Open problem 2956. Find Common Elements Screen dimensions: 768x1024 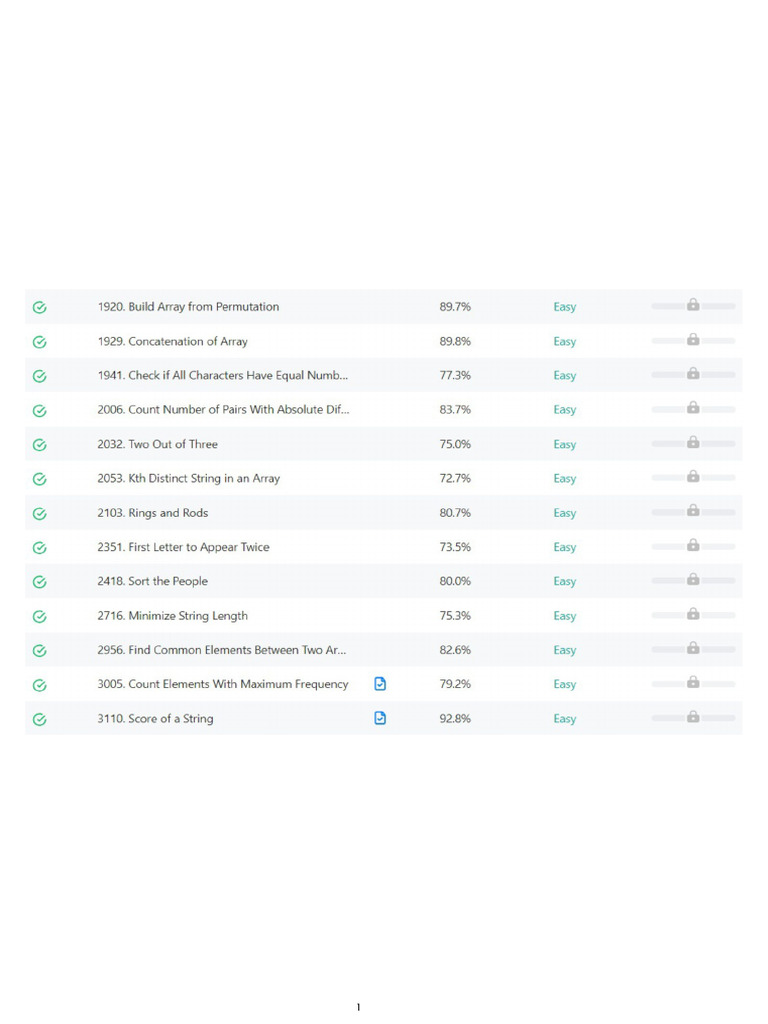(x=222, y=650)
